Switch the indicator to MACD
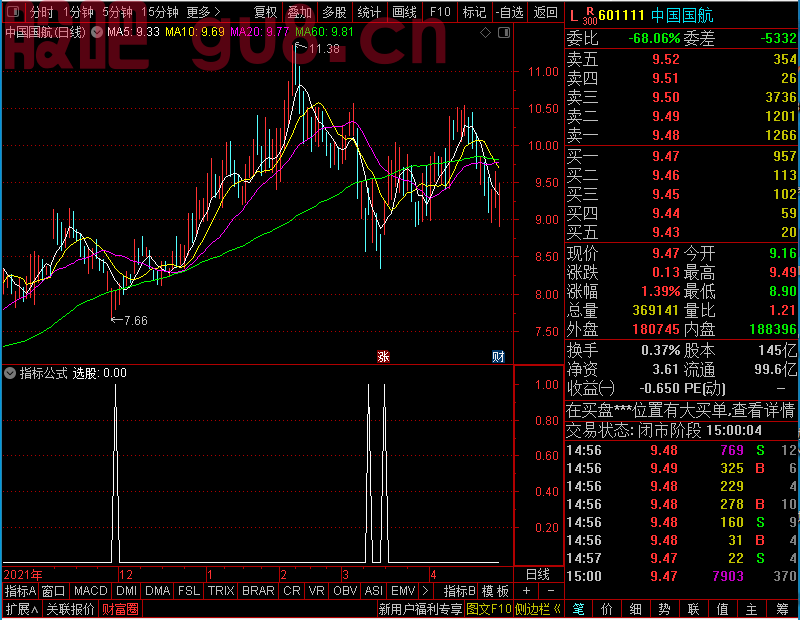The width and height of the screenshot is (800, 620). 90,591
